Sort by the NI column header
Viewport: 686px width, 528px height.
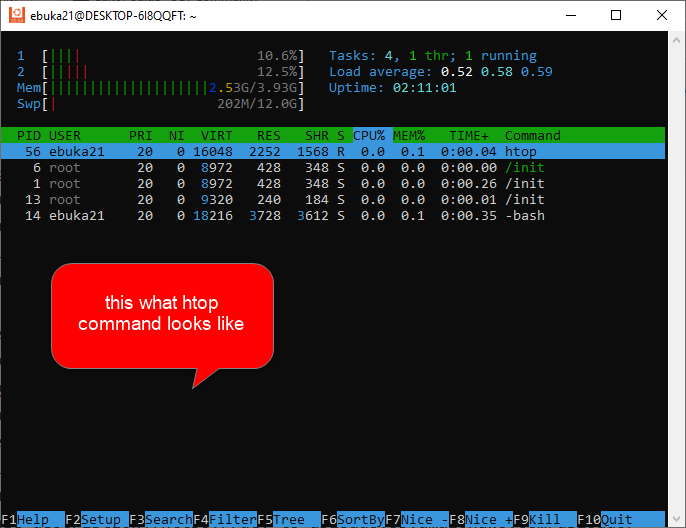pyautogui.click(x=177, y=135)
